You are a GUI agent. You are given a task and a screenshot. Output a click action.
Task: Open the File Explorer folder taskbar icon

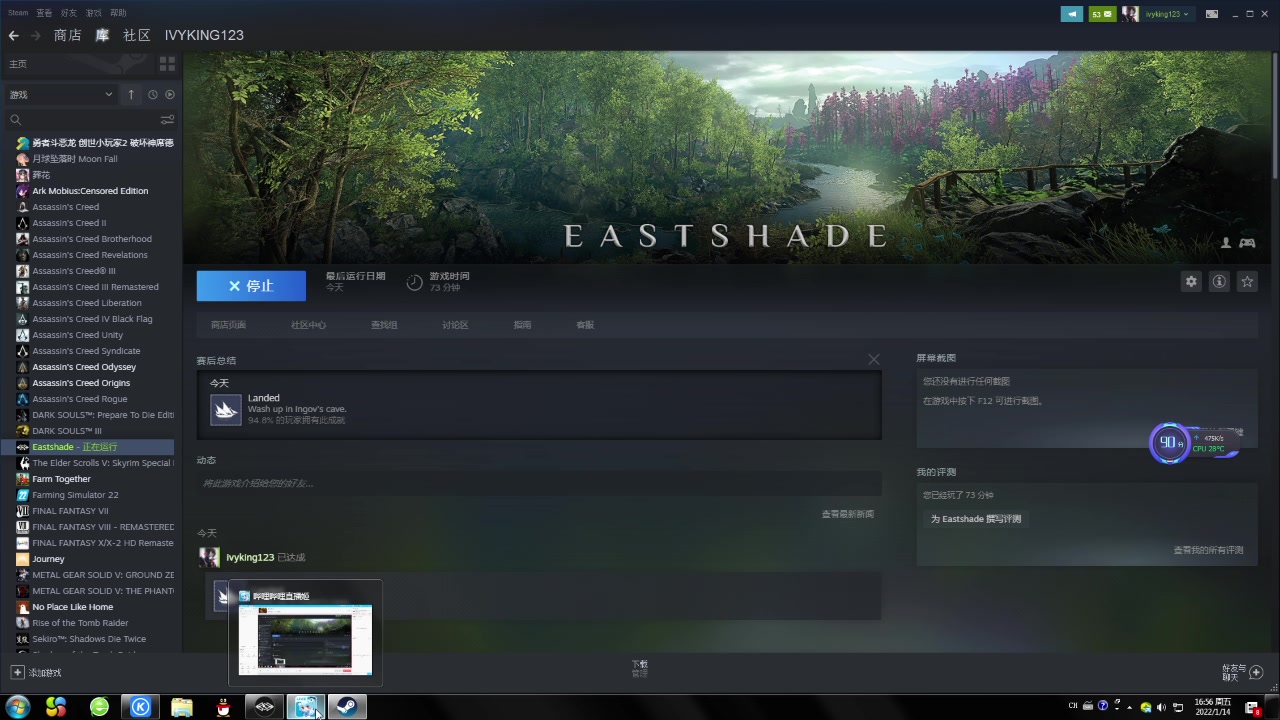coord(181,707)
